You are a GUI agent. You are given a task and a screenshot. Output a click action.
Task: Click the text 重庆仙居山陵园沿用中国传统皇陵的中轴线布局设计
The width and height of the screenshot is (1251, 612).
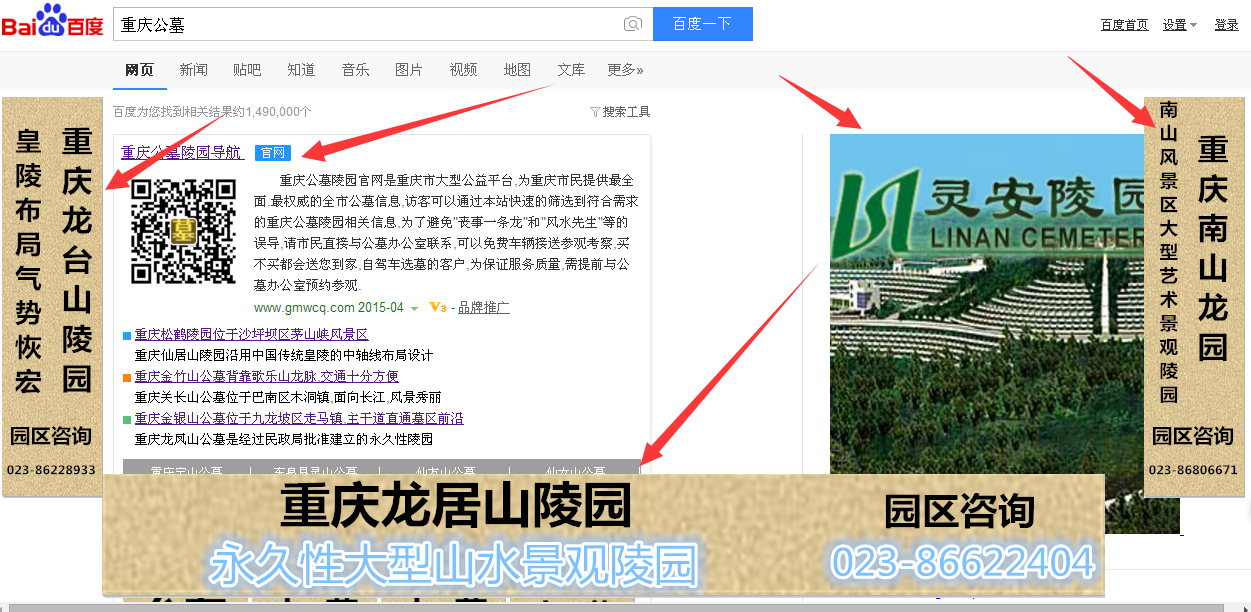tap(284, 355)
